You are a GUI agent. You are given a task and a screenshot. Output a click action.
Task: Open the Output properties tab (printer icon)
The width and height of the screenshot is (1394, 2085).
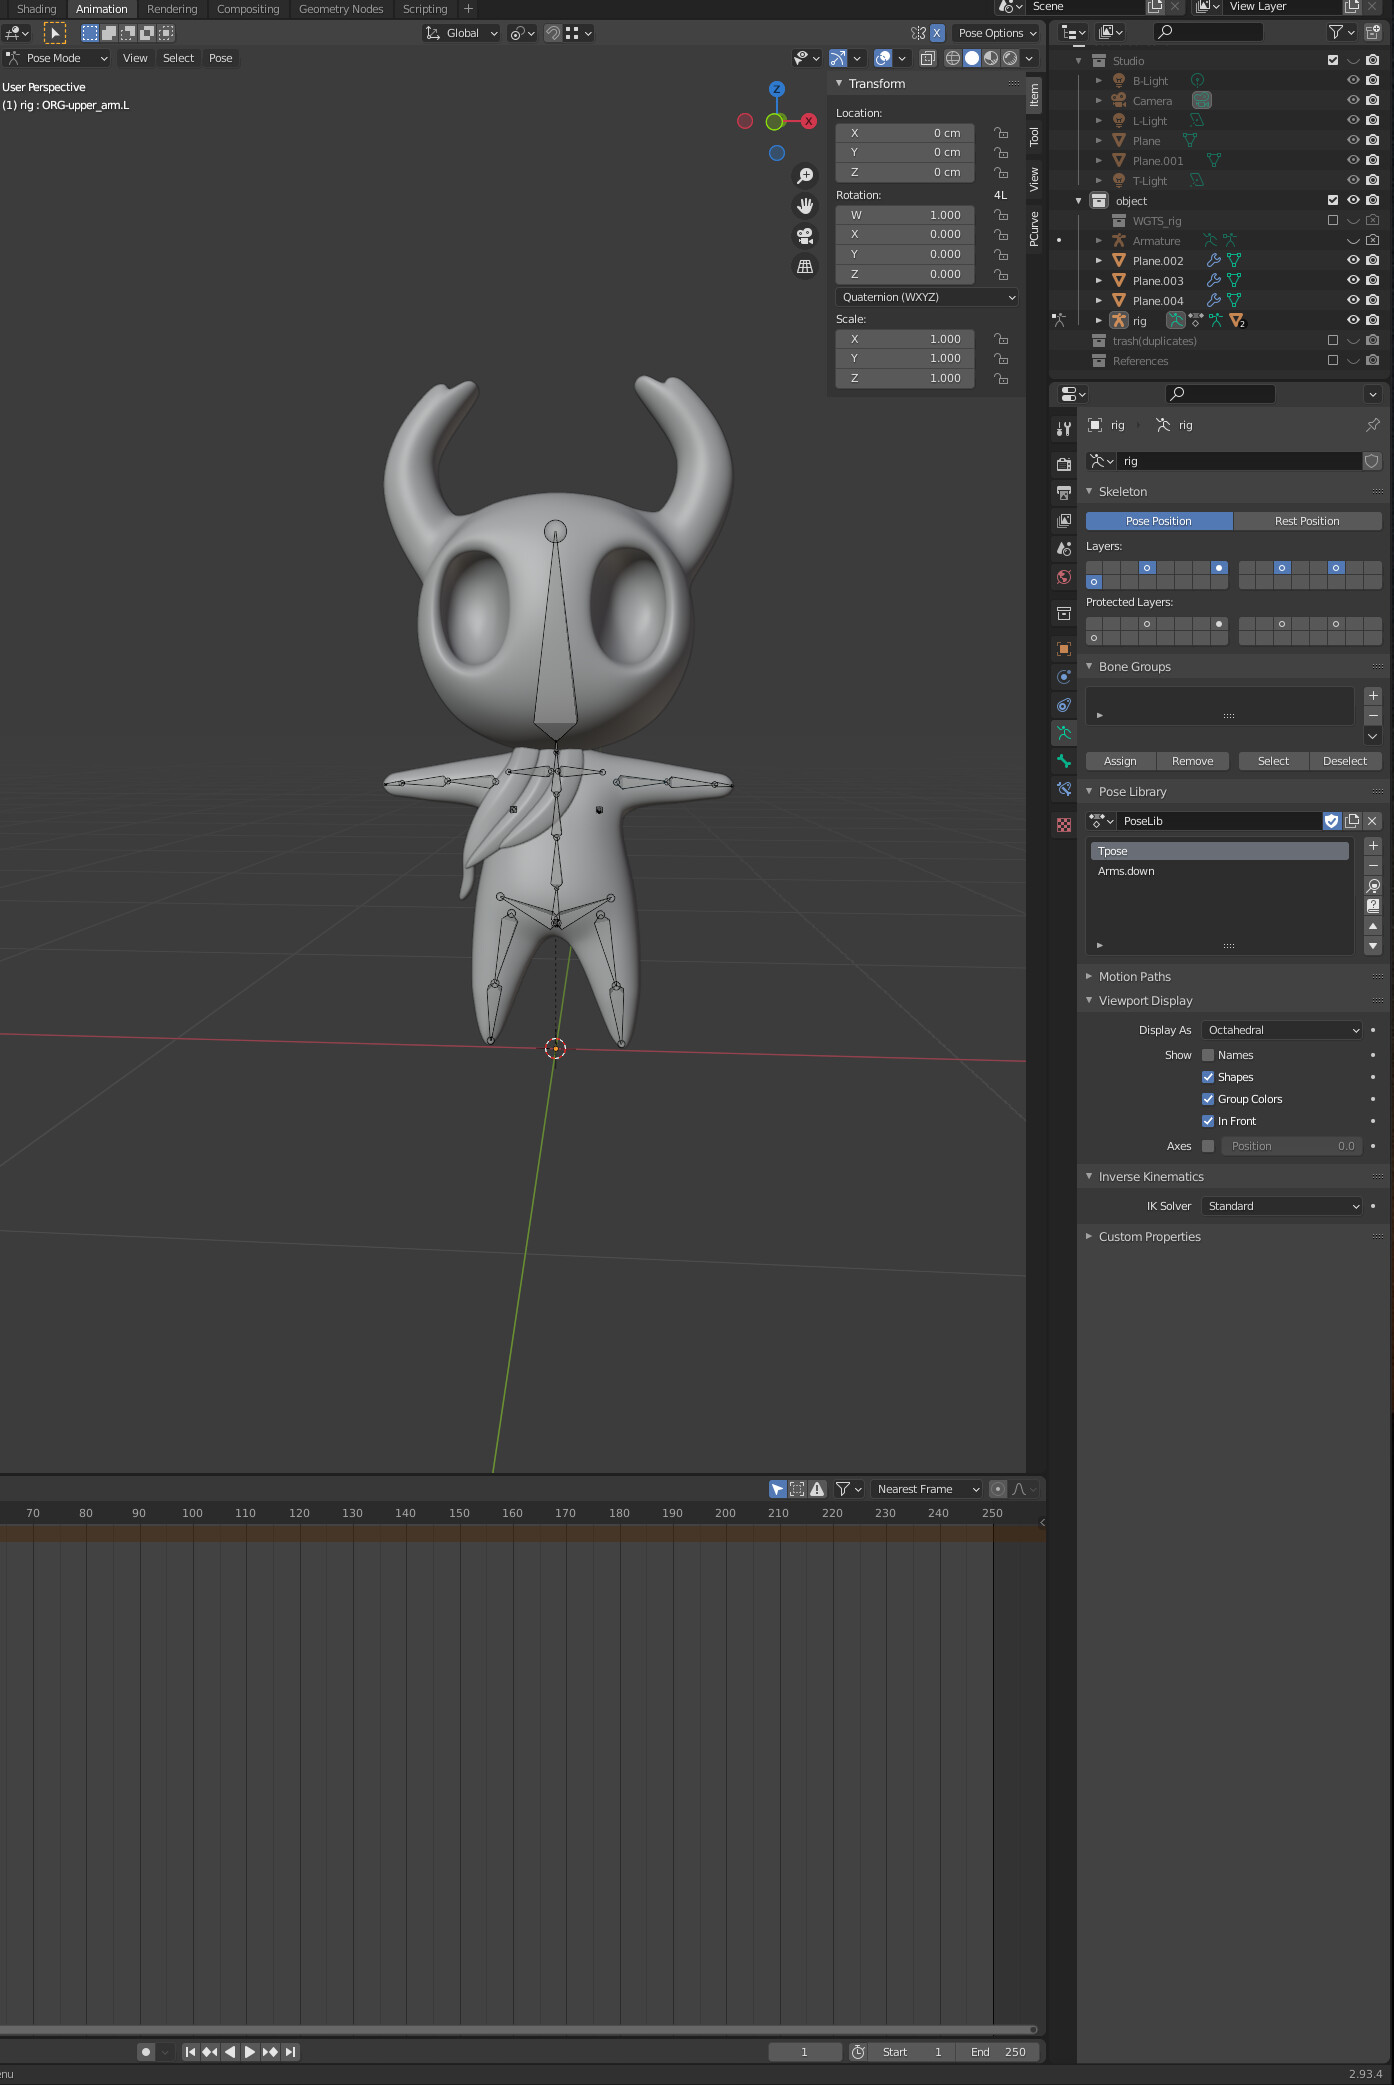1064,492
